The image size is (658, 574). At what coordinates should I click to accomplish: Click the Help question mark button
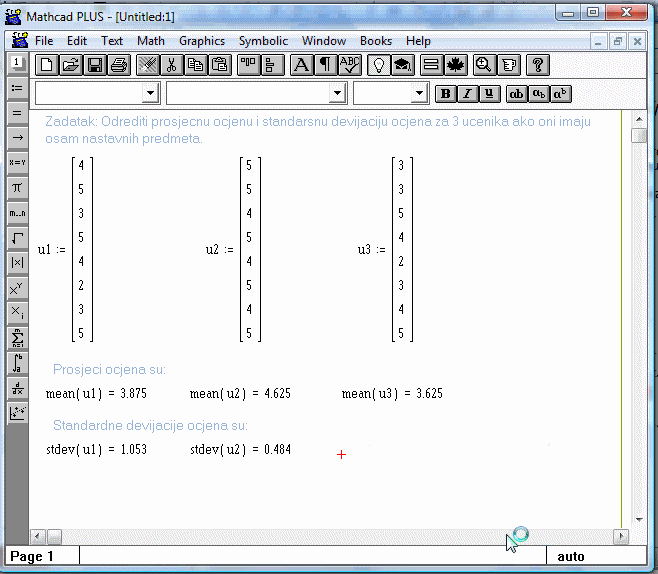coord(538,65)
